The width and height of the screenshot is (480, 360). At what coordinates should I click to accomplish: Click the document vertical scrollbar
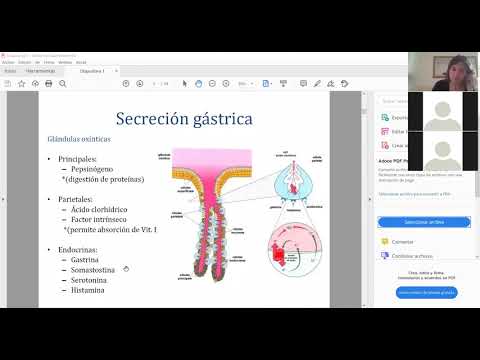364,199
